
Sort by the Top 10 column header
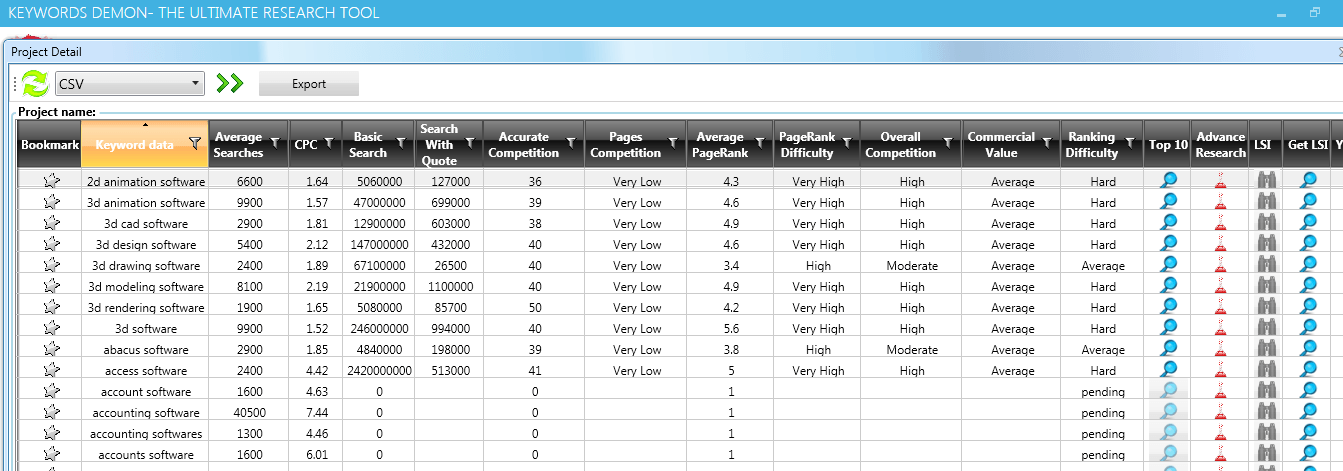click(1168, 144)
